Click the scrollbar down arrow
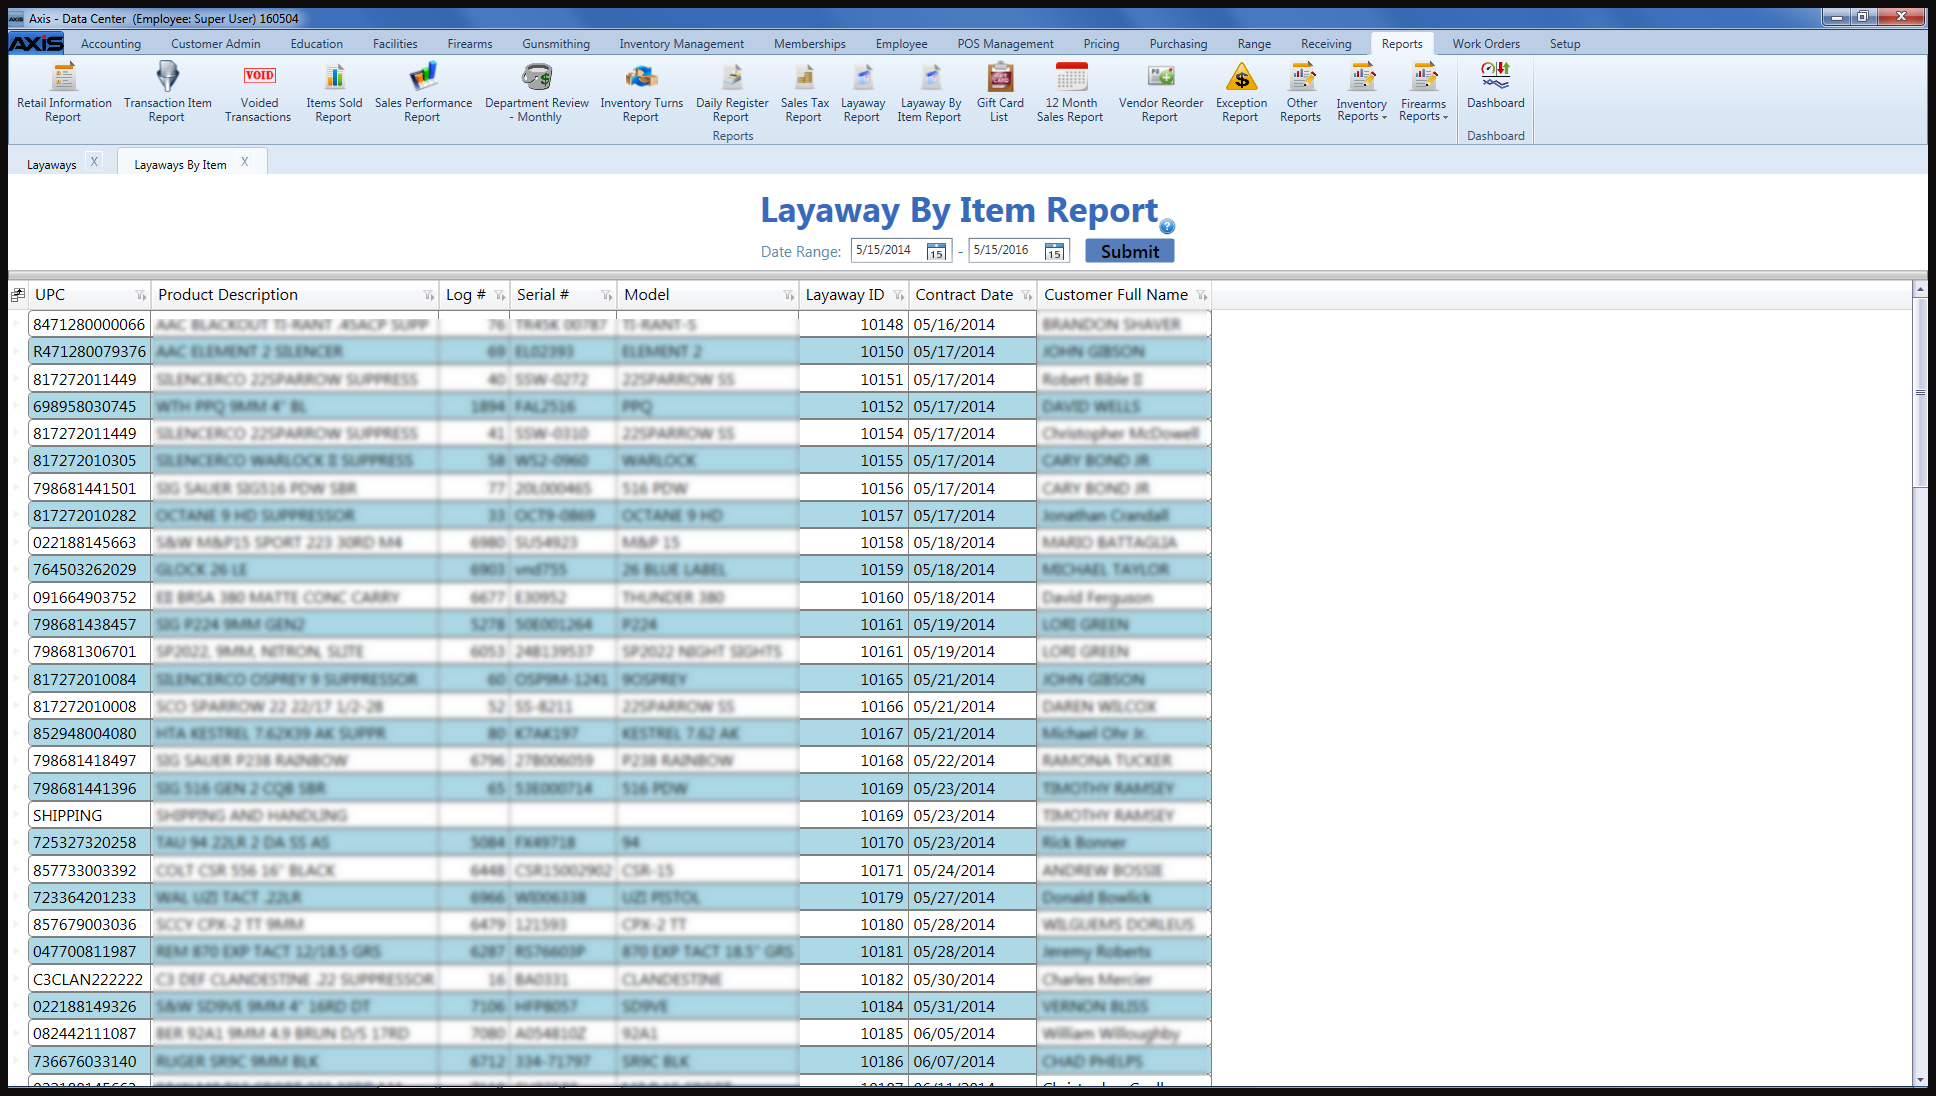 click(x=1920, y=1080)
